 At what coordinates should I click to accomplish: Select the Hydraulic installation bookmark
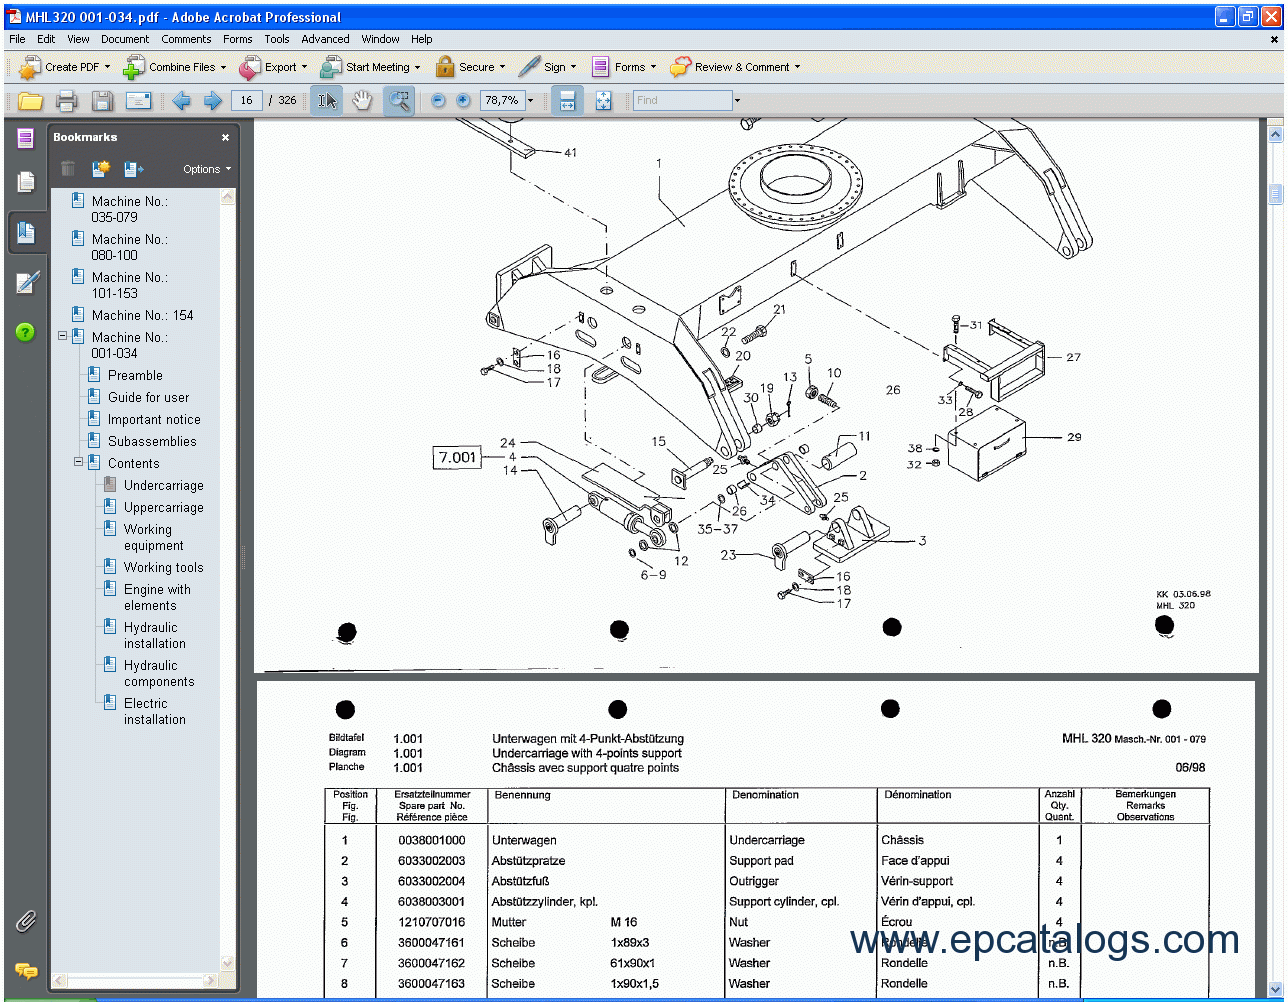154,635
